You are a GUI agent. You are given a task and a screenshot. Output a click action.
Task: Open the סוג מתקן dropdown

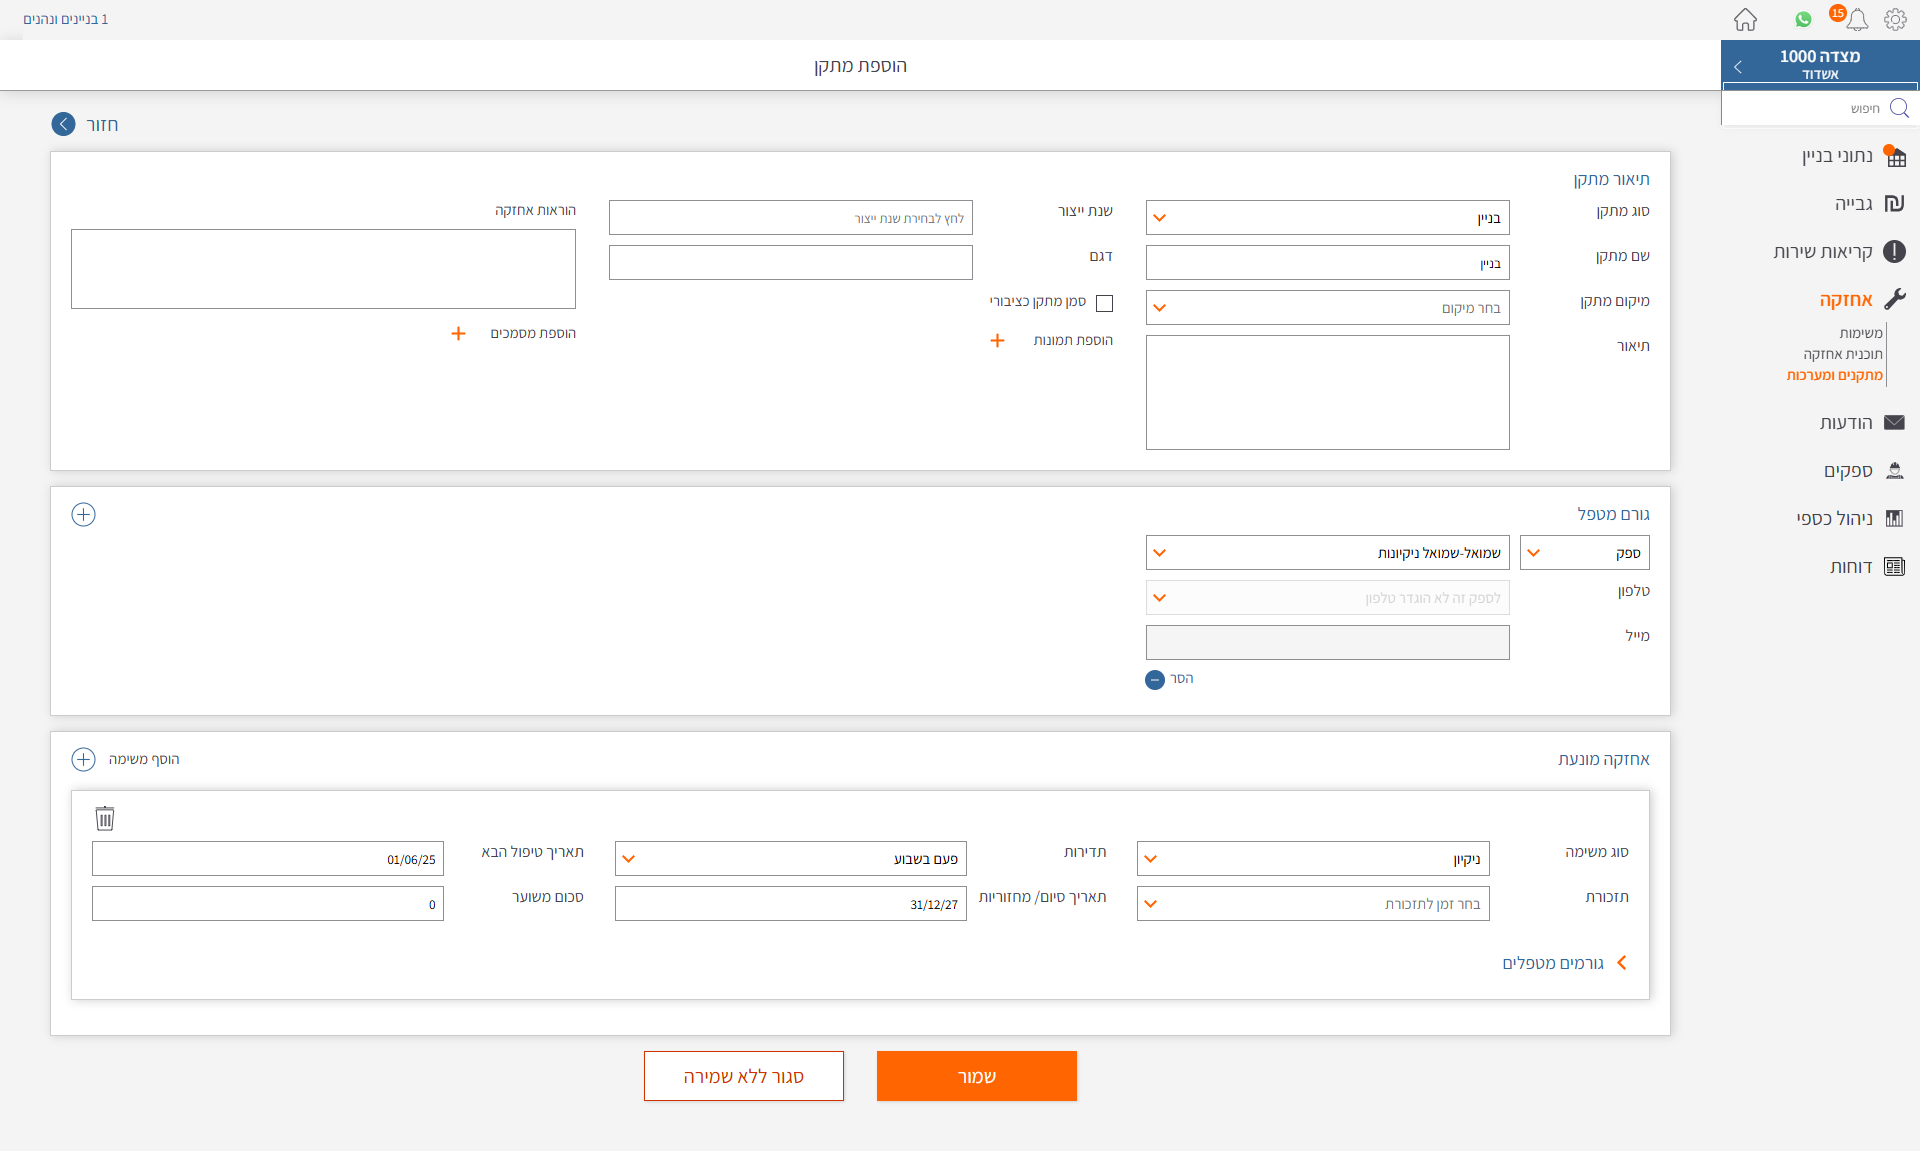click(x=1327, y=217)
